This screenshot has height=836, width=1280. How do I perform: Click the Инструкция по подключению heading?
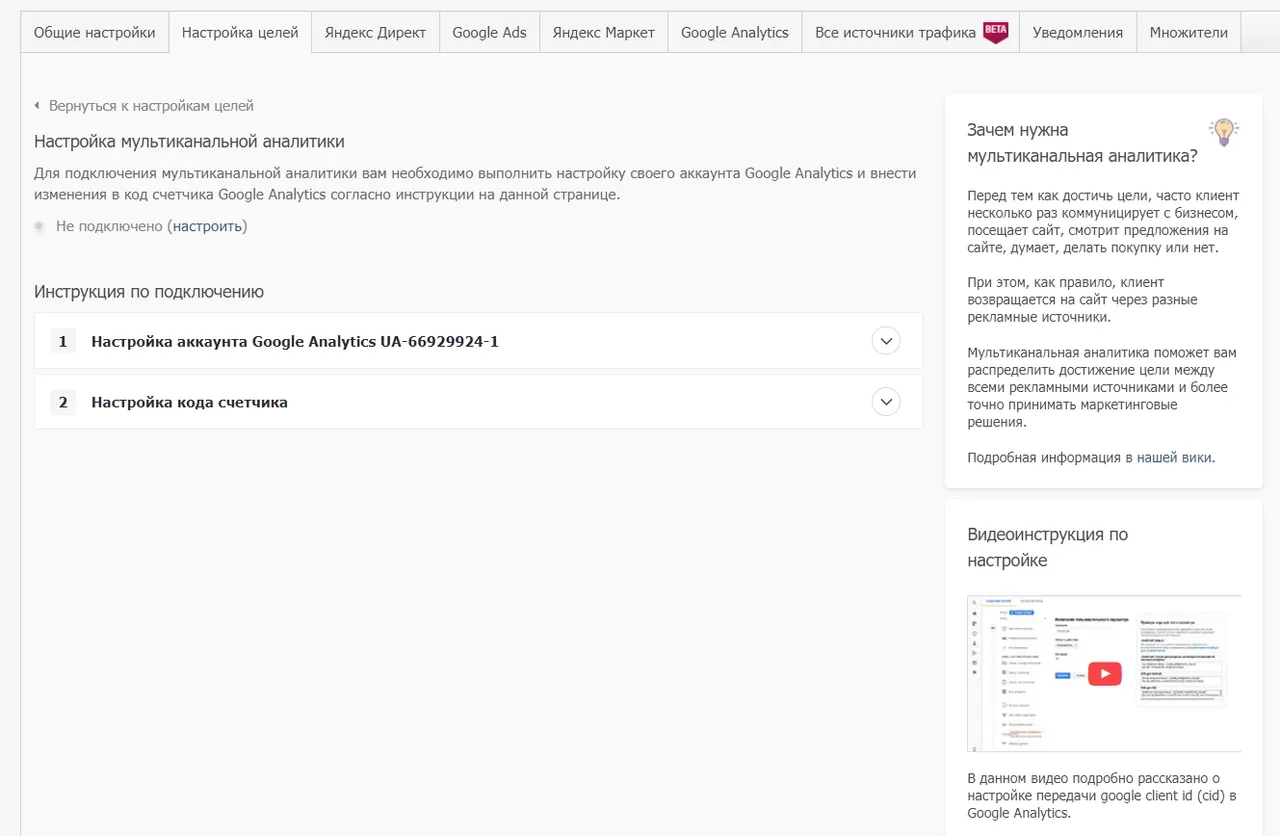coord(149,292)
